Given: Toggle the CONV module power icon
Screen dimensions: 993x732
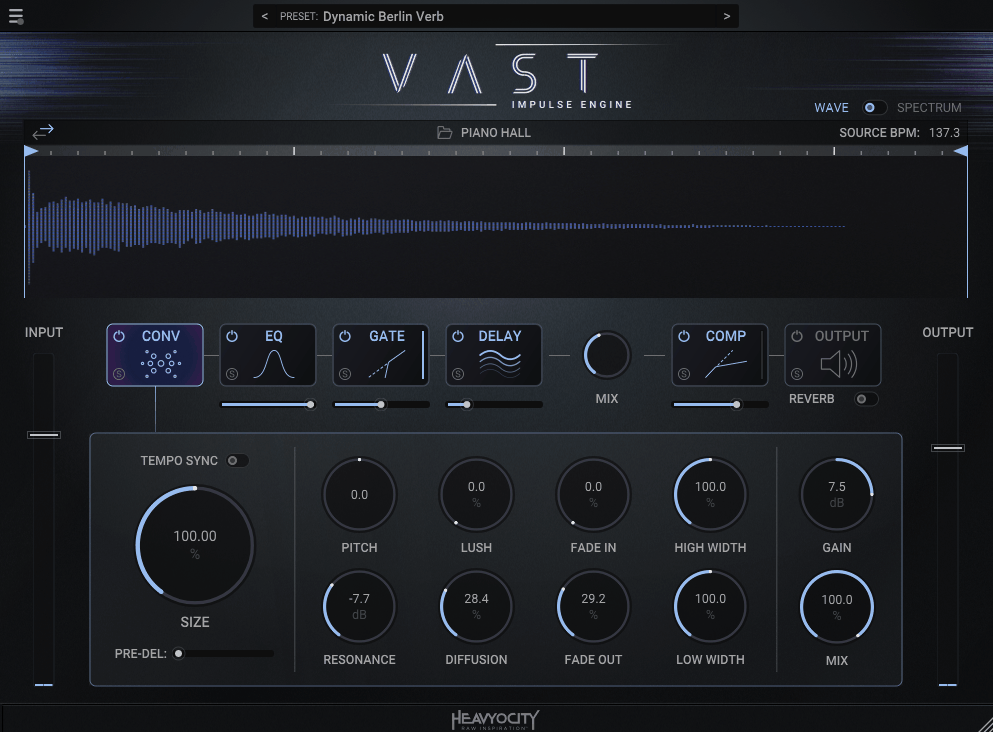Looking at the screenshot, I should click(x=119, y=336).
